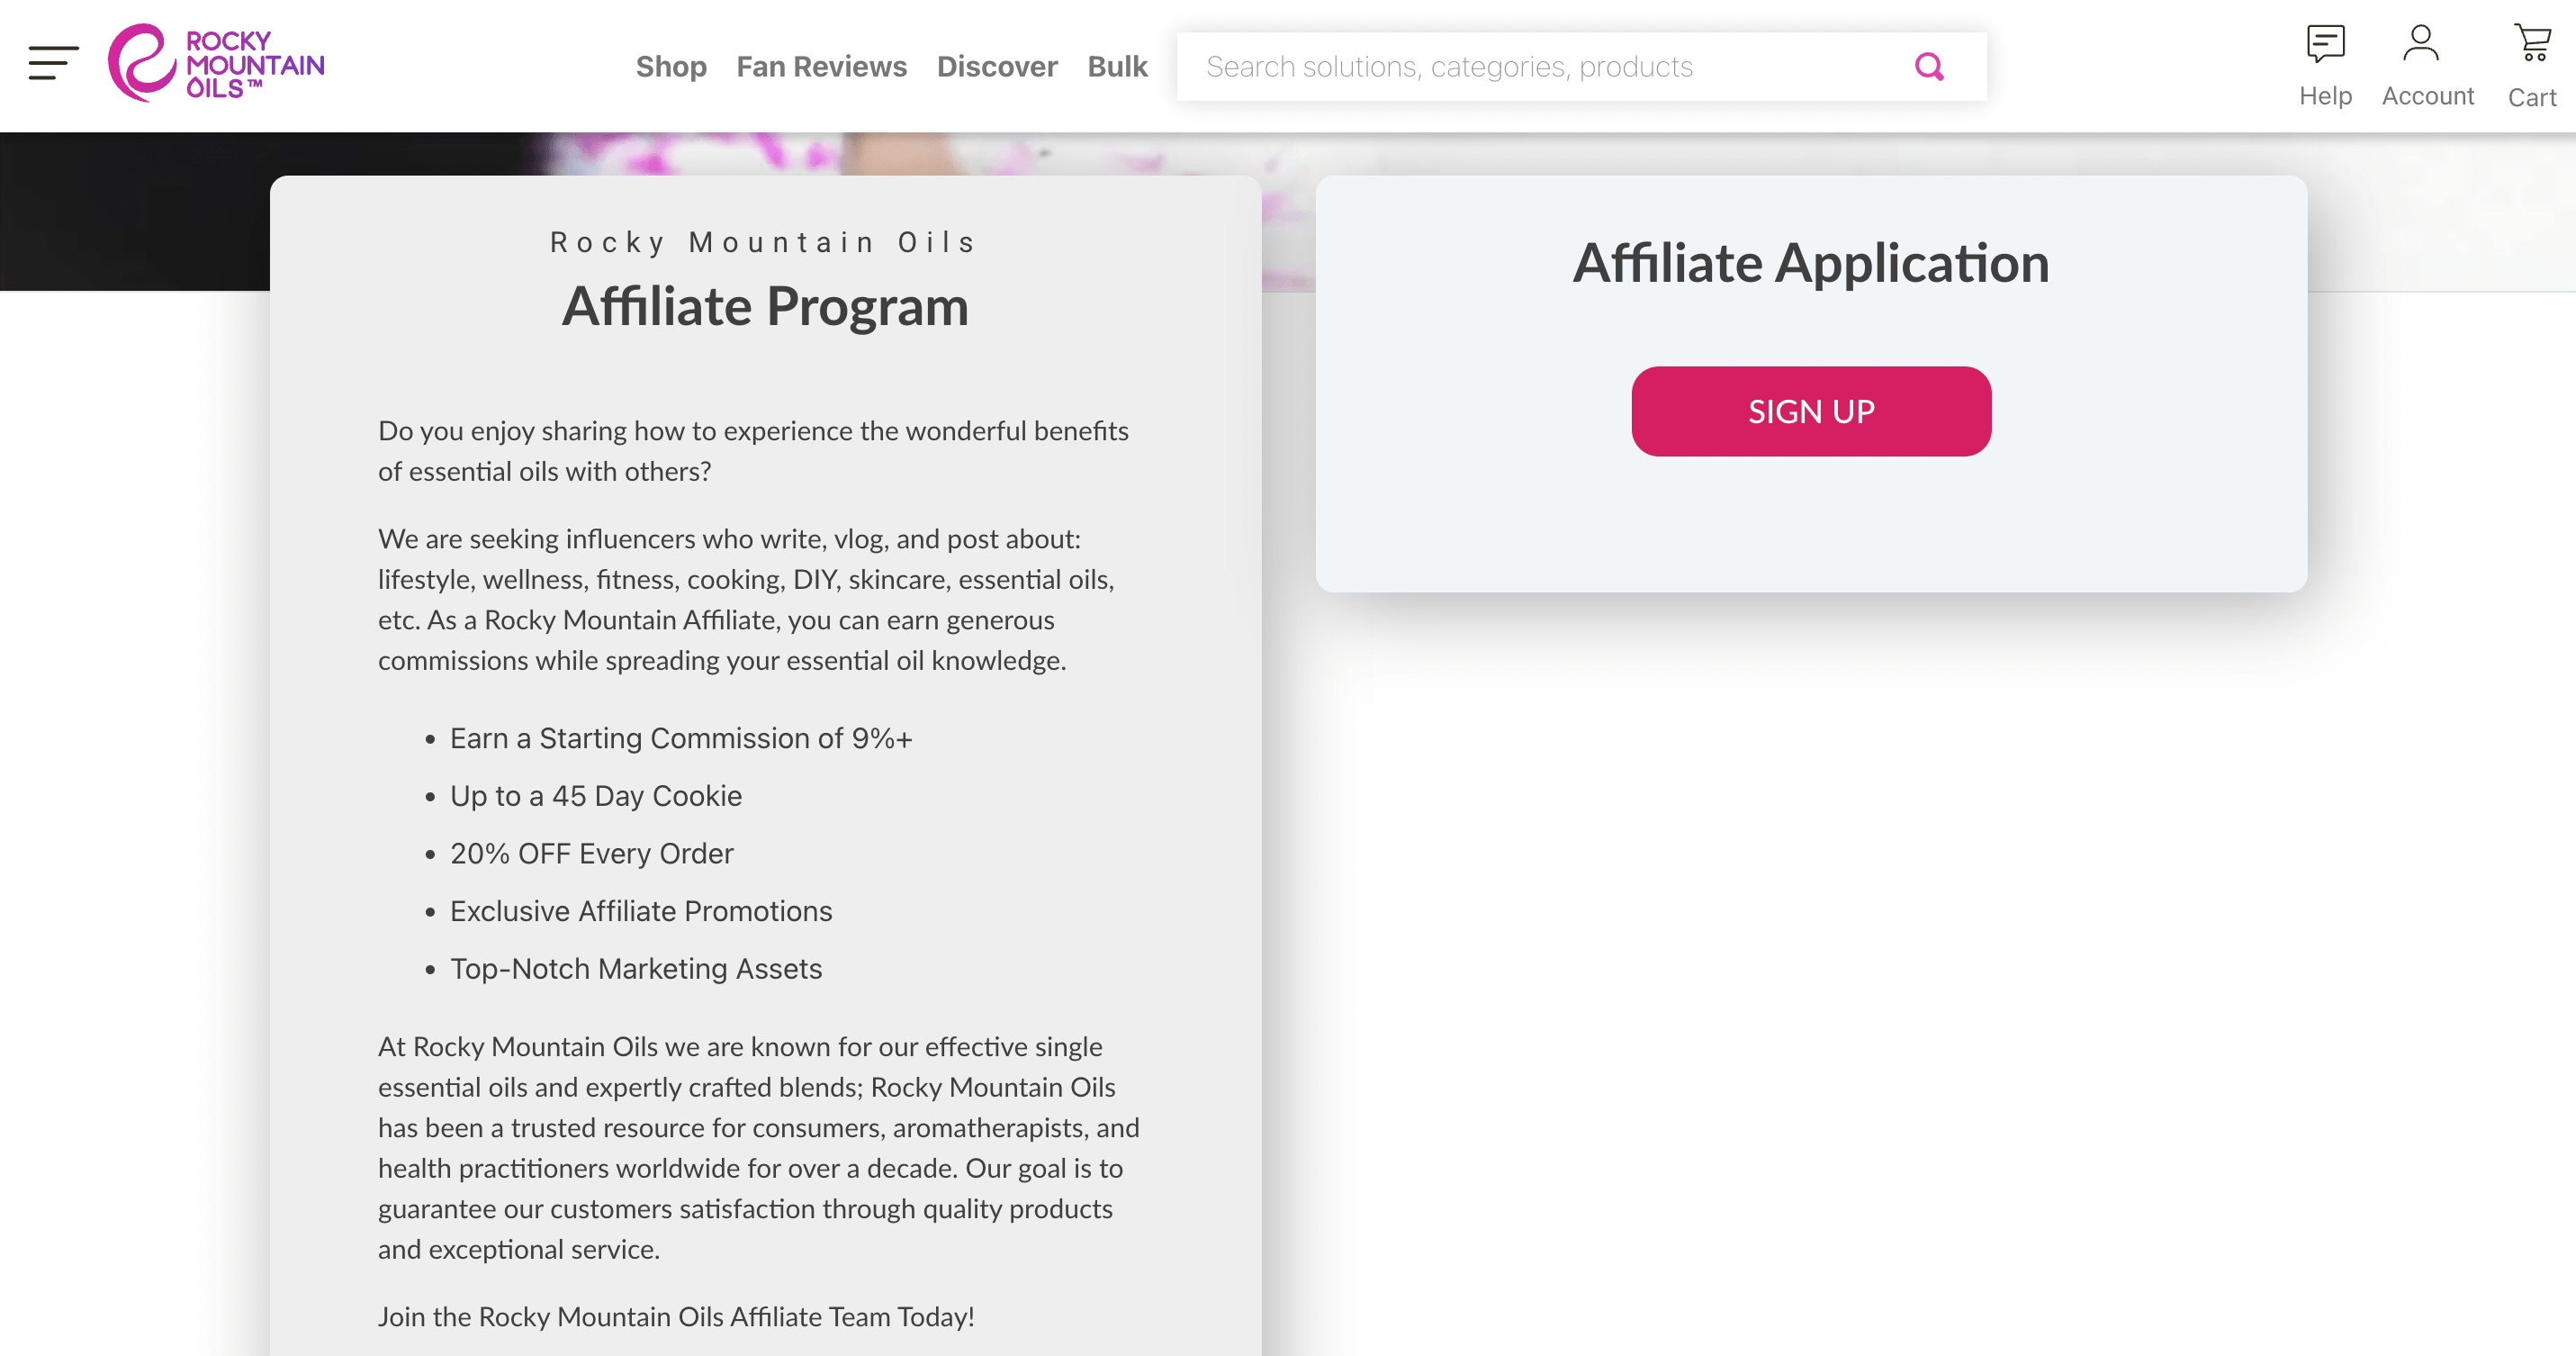Open the Help chat bubble icon
Viewport: 2576px width, 1356px height.
coord(2325,43)
